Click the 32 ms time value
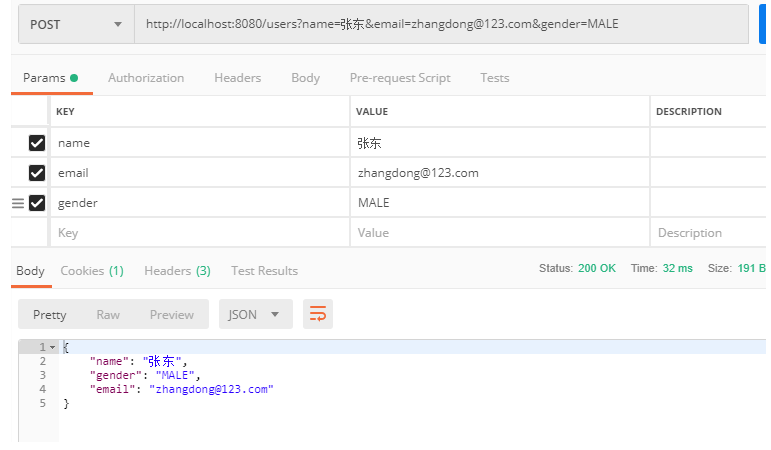Image resolution: width=771 pixels, height=450 pixels. tap(678, 268)
